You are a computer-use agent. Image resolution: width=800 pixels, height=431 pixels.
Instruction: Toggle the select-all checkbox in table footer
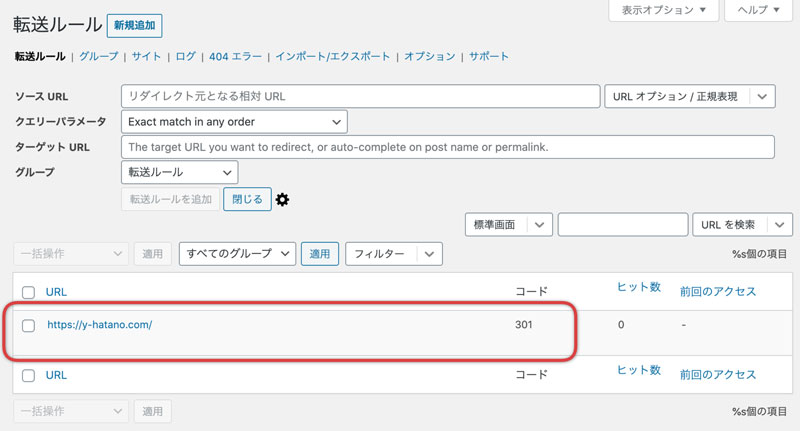coord(29,375)
